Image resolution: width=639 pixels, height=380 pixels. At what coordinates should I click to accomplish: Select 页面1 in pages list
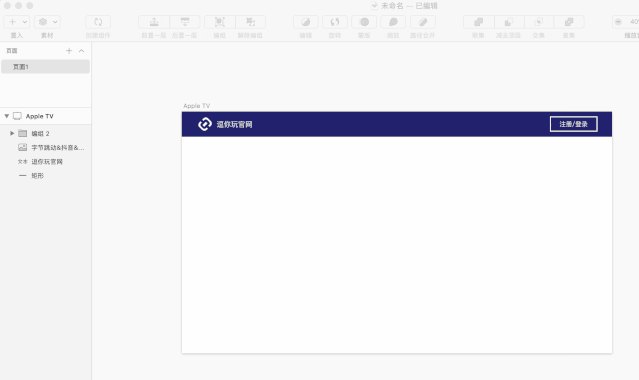(46, 67)
